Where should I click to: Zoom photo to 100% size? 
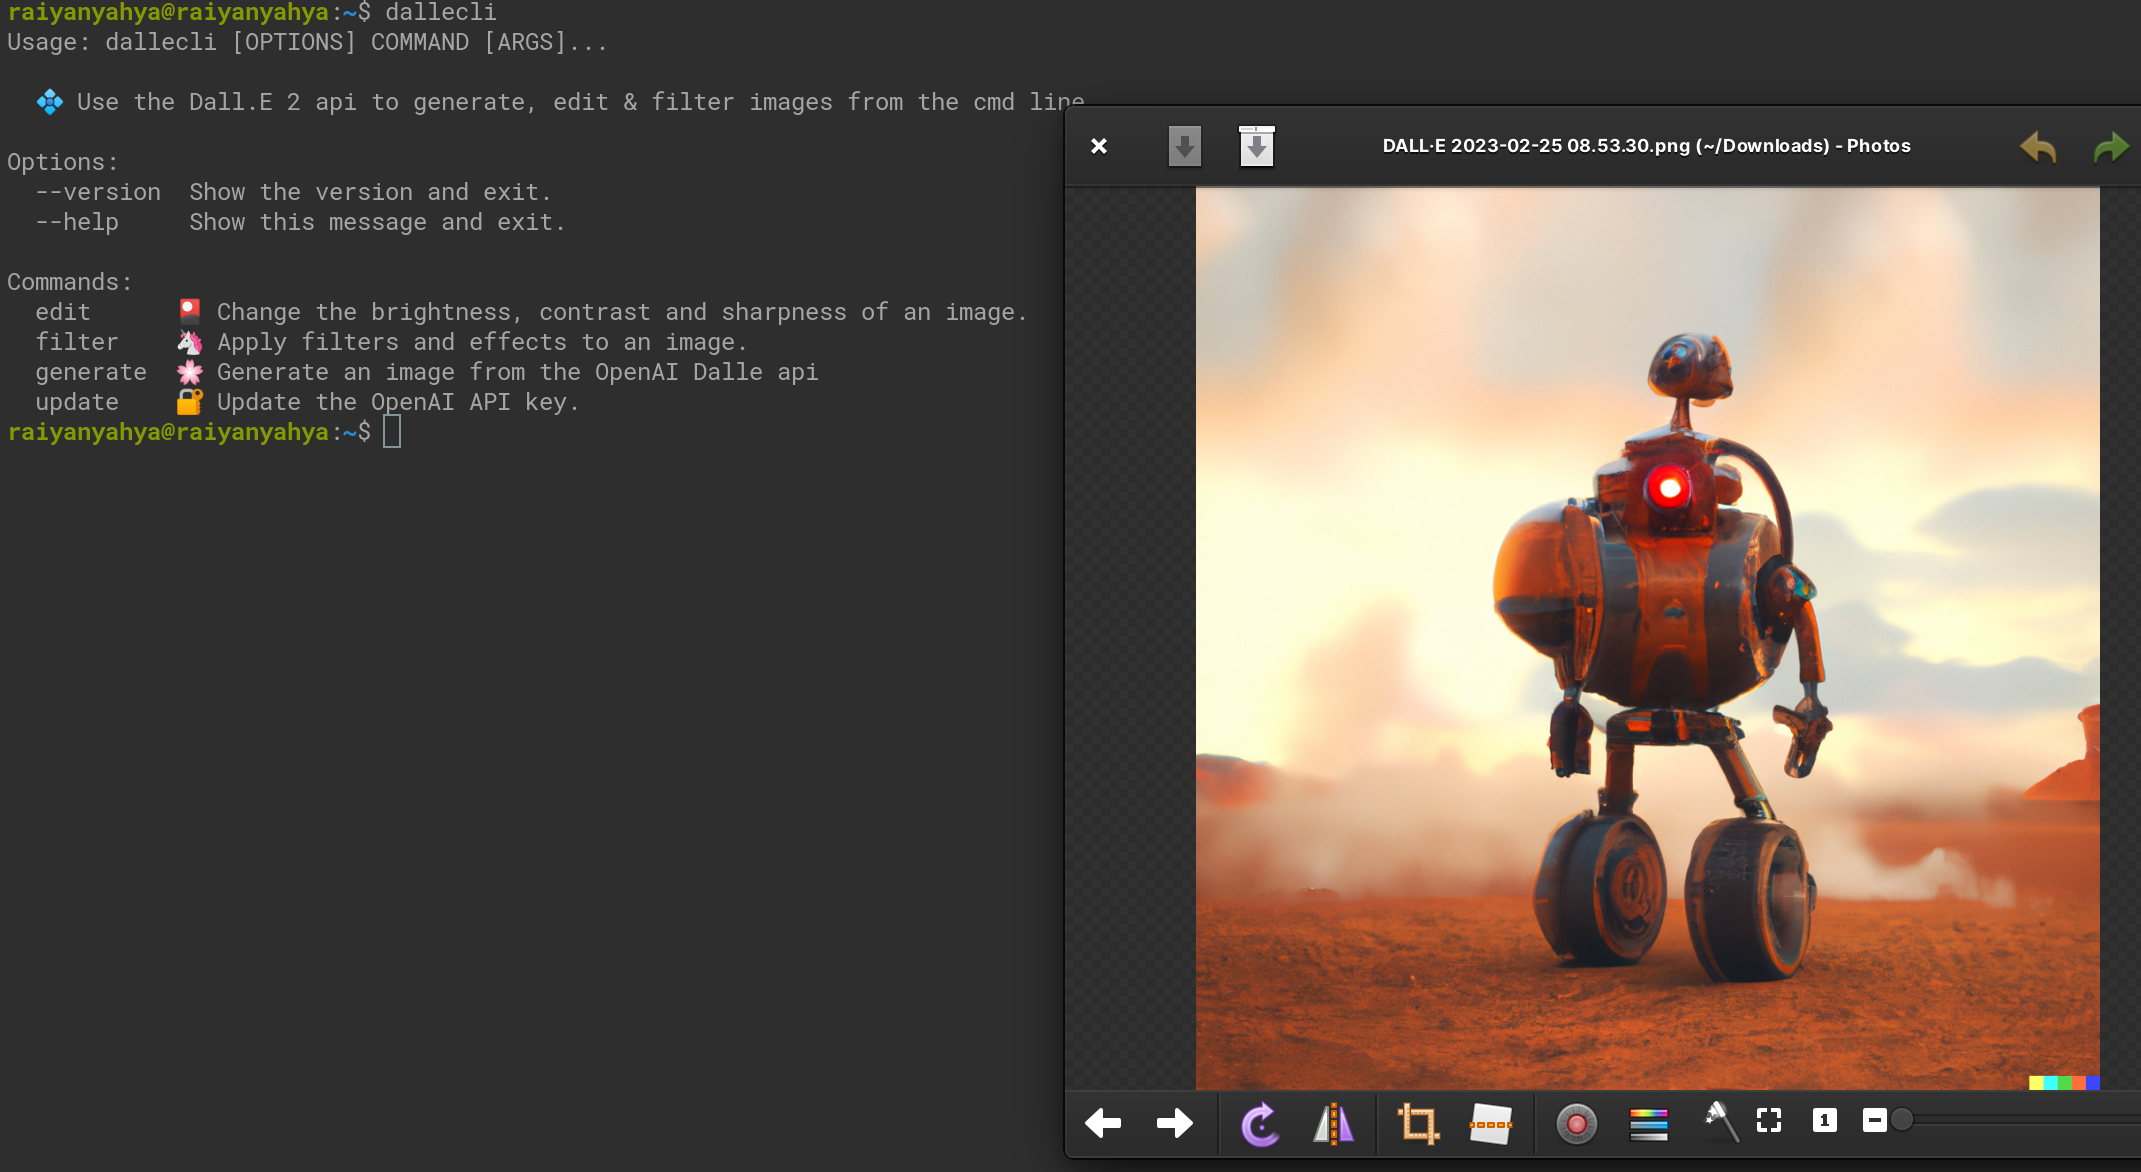pos(1824,1121)
